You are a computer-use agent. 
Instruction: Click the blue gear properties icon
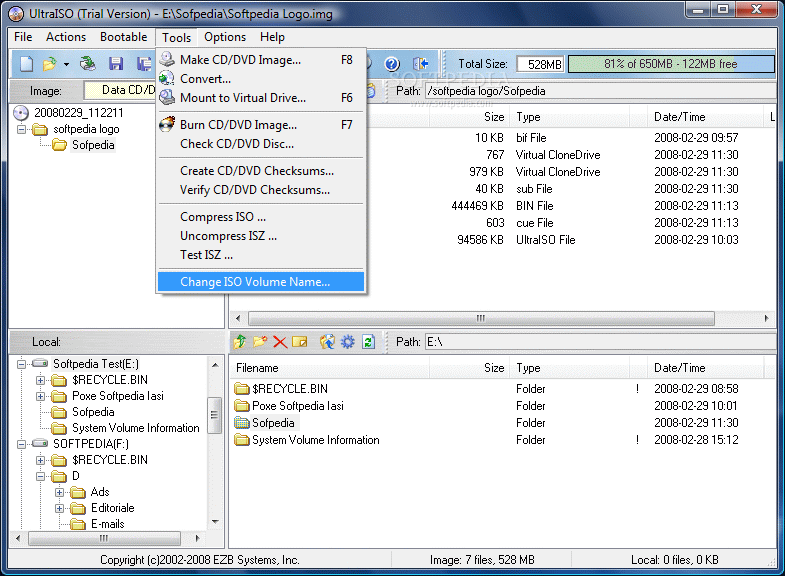point(347,342)
